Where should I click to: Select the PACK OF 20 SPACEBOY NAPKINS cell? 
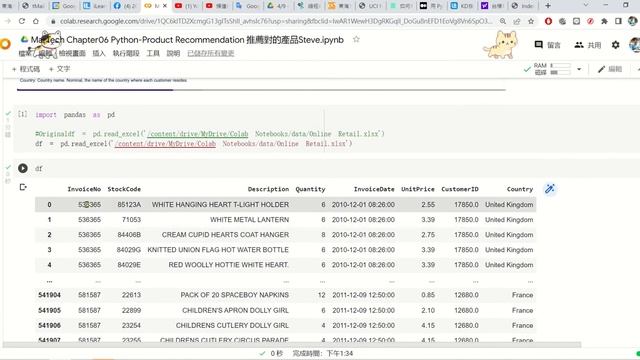click(x=235, y=295)
